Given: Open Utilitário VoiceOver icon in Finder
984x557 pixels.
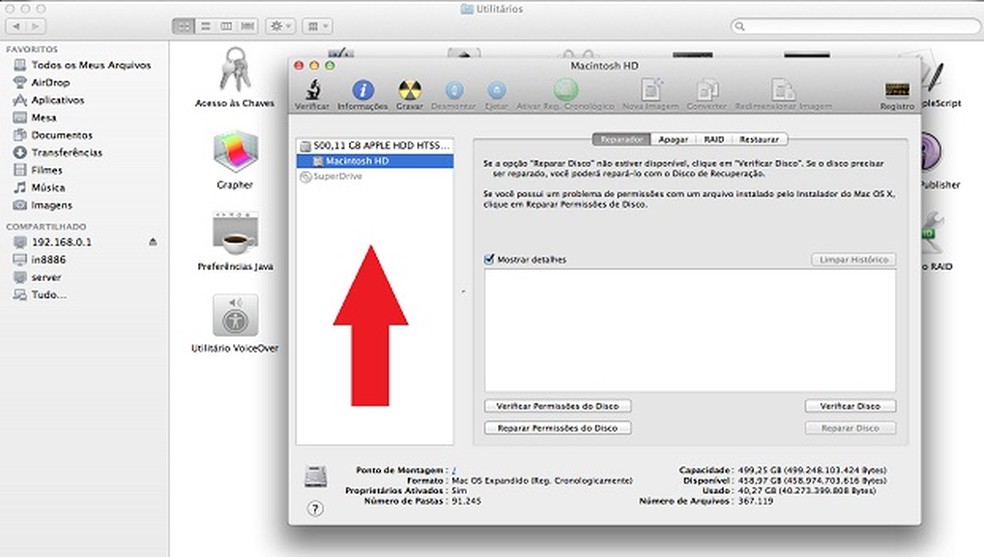Looking at the screenshot, I should pos(235,315).
